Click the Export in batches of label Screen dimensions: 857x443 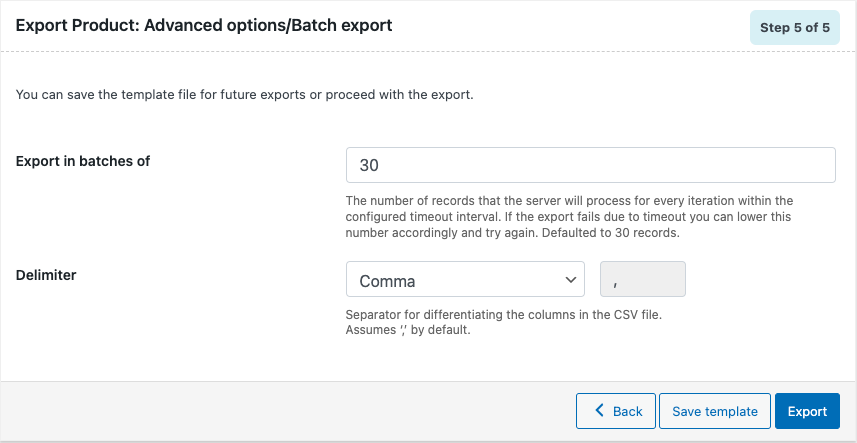click(x=83, y=161)
